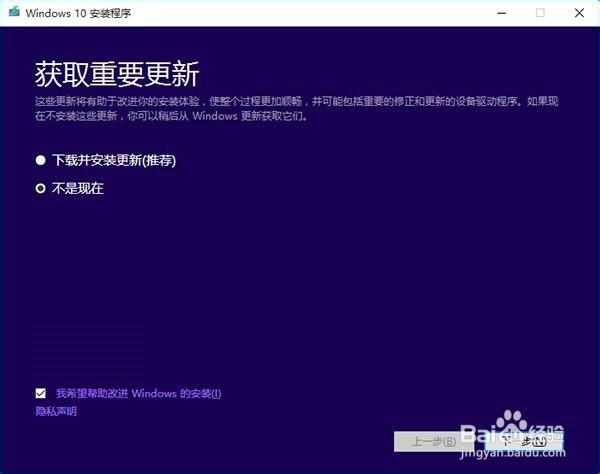Click the 下一步(N) next button
Screen dimensions: 600x474
coord(524,441)
